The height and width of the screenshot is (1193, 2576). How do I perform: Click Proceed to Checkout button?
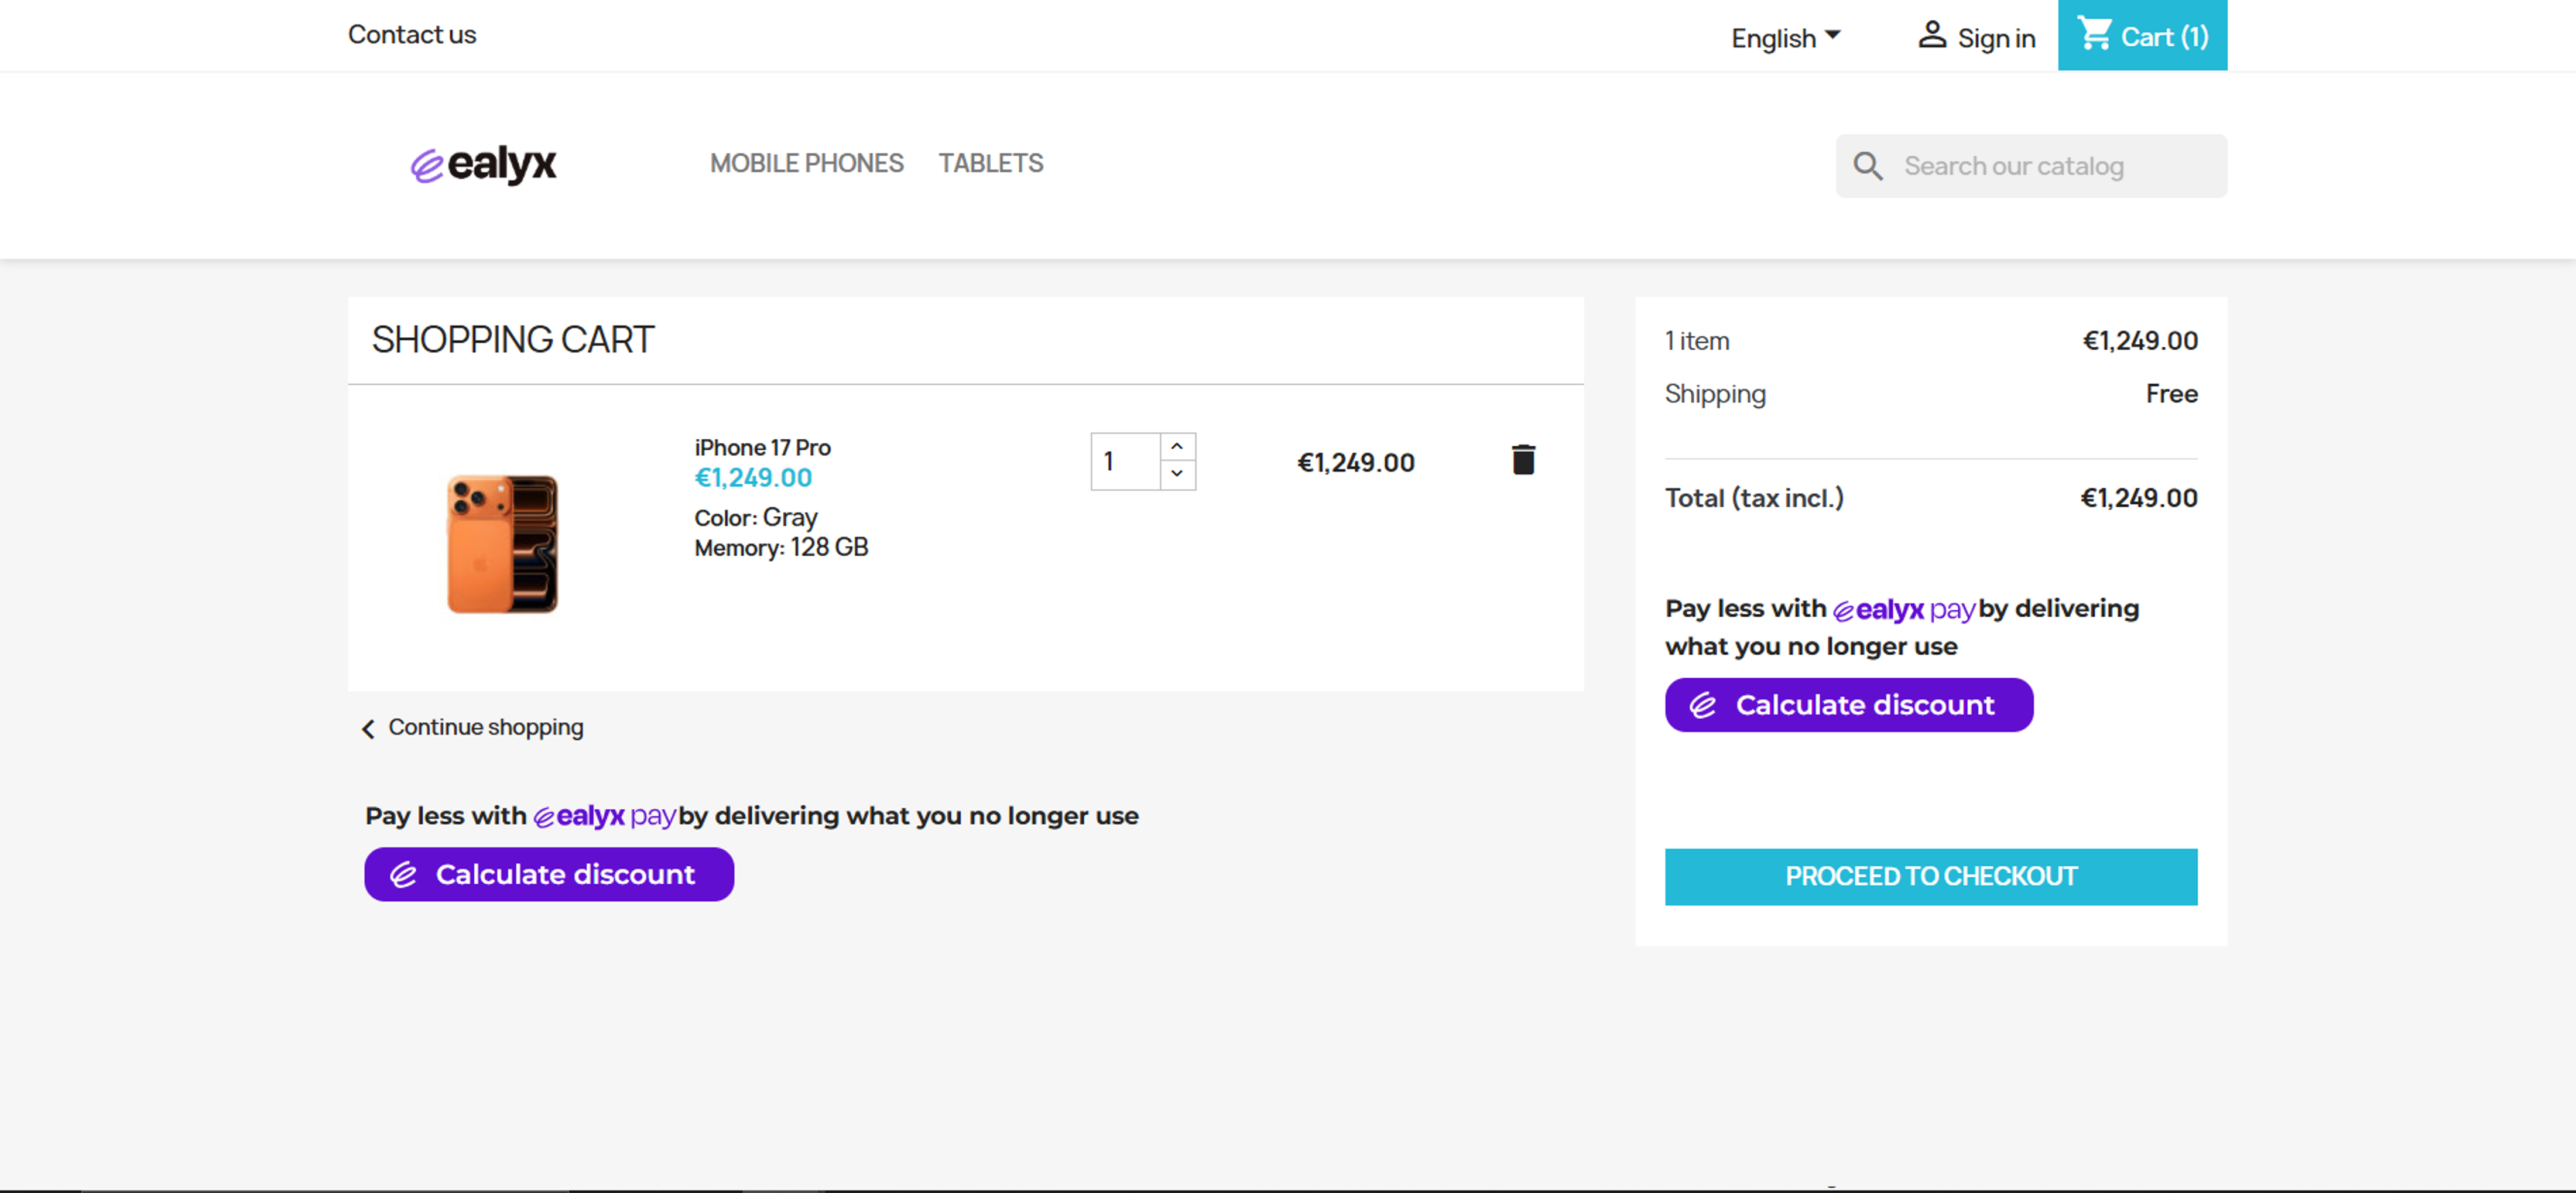pos(1930,876)
